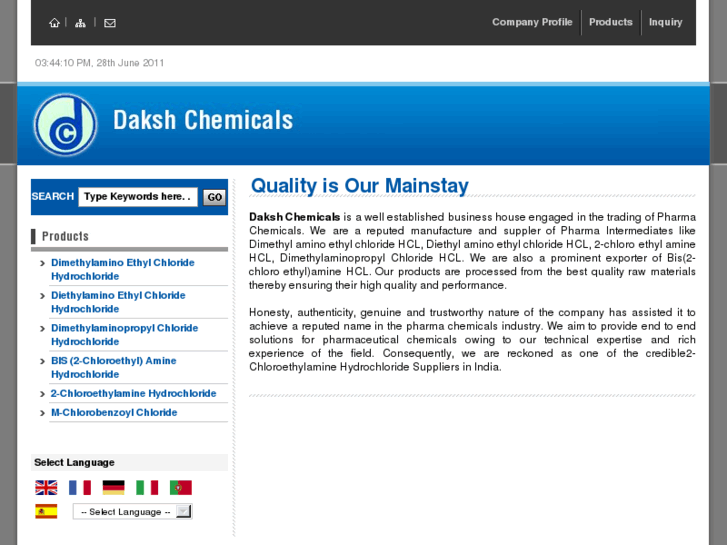Go to the home page icon
Screen dimensions: 727x545
(54, 23)
